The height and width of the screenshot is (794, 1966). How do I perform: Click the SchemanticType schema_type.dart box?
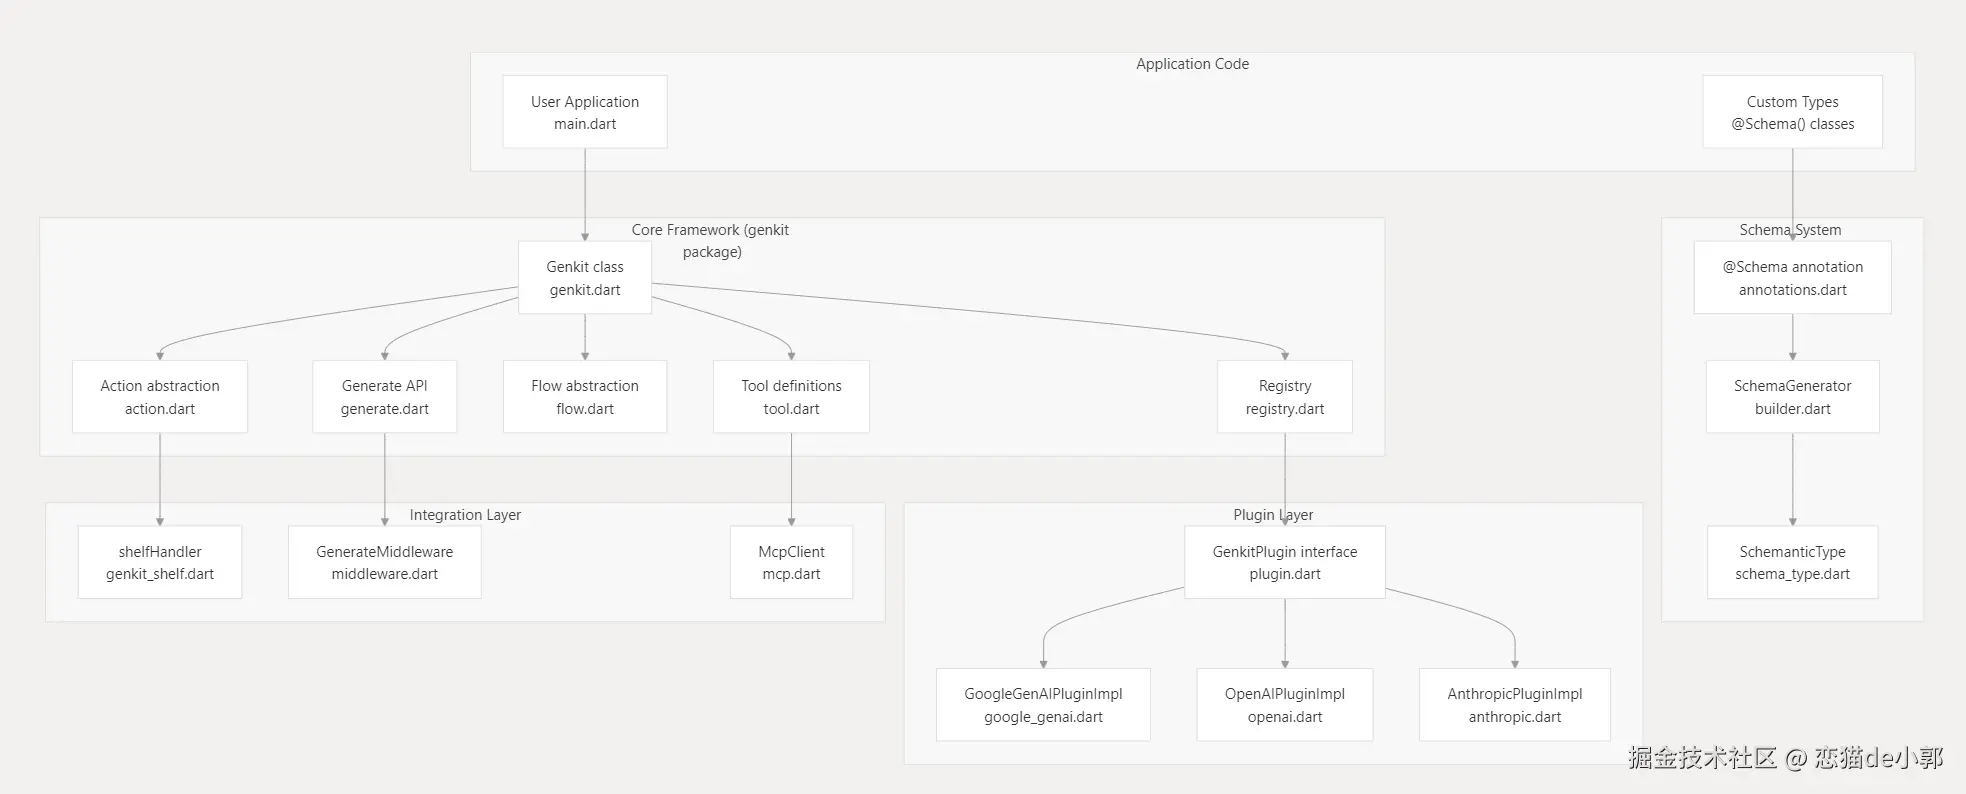pyautogui.click(x=1792, y=562)
